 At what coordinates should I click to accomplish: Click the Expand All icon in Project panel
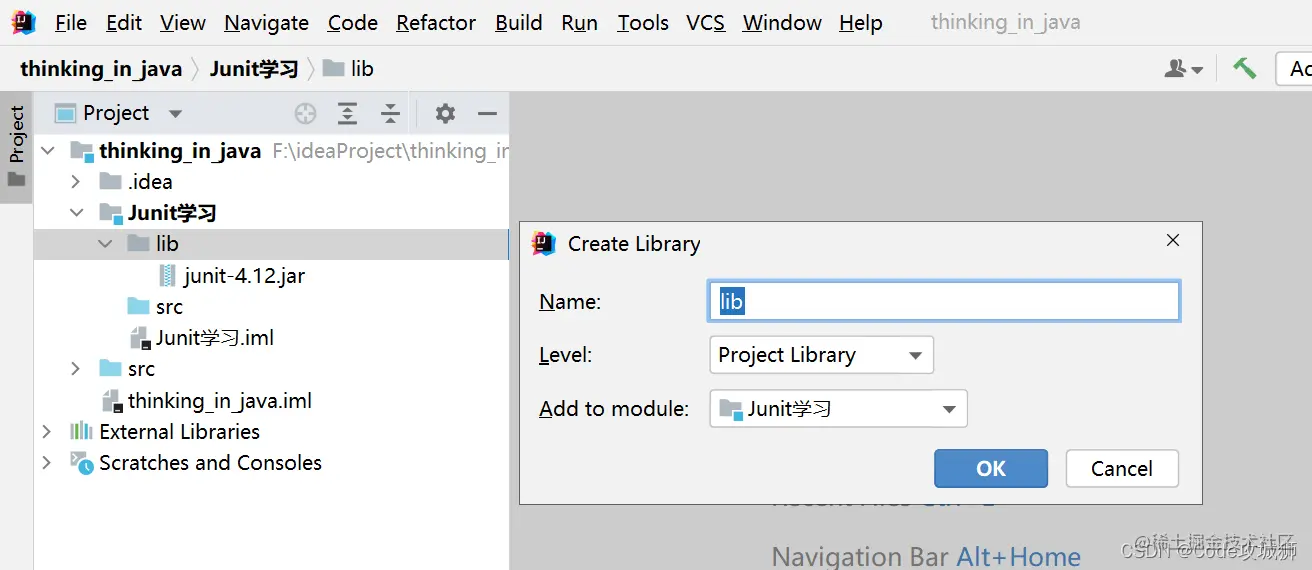coord(347,114)
